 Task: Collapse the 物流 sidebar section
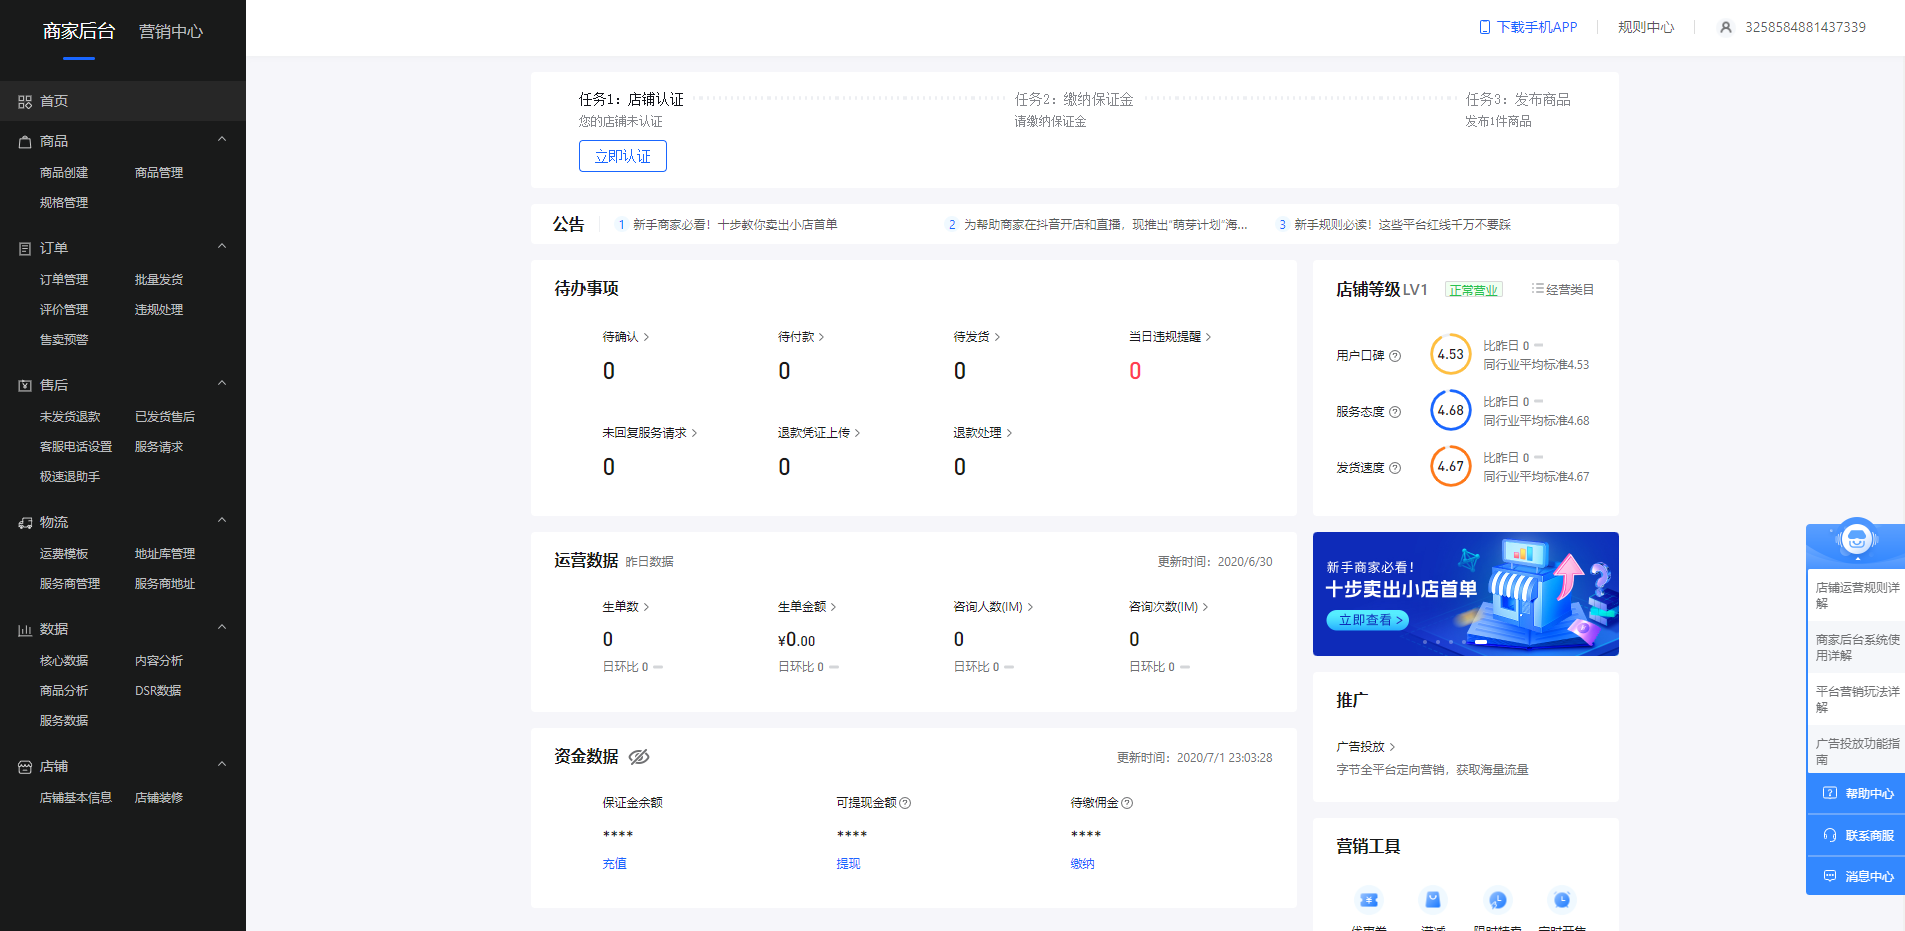pos(222,521)
